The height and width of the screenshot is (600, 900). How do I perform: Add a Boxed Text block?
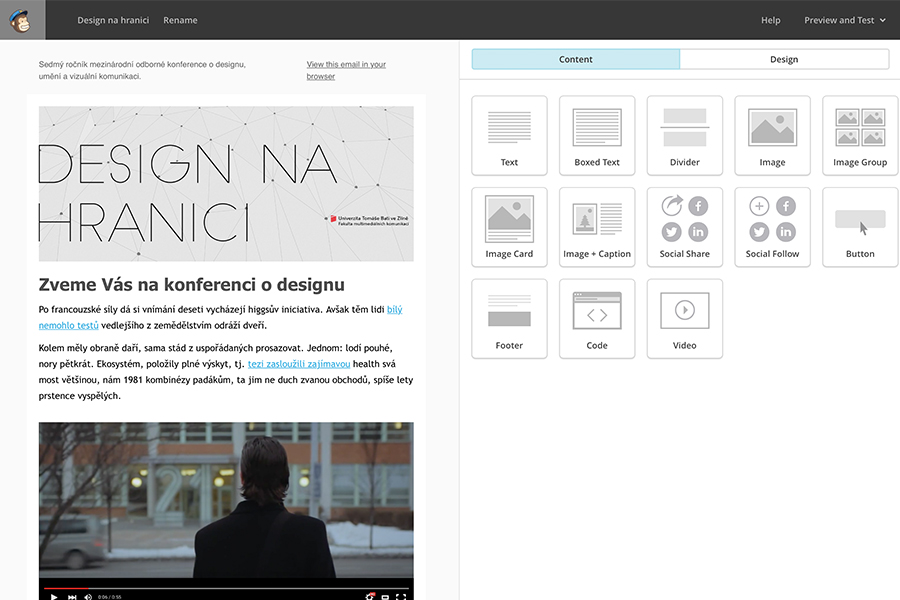[x=597, y=135]
